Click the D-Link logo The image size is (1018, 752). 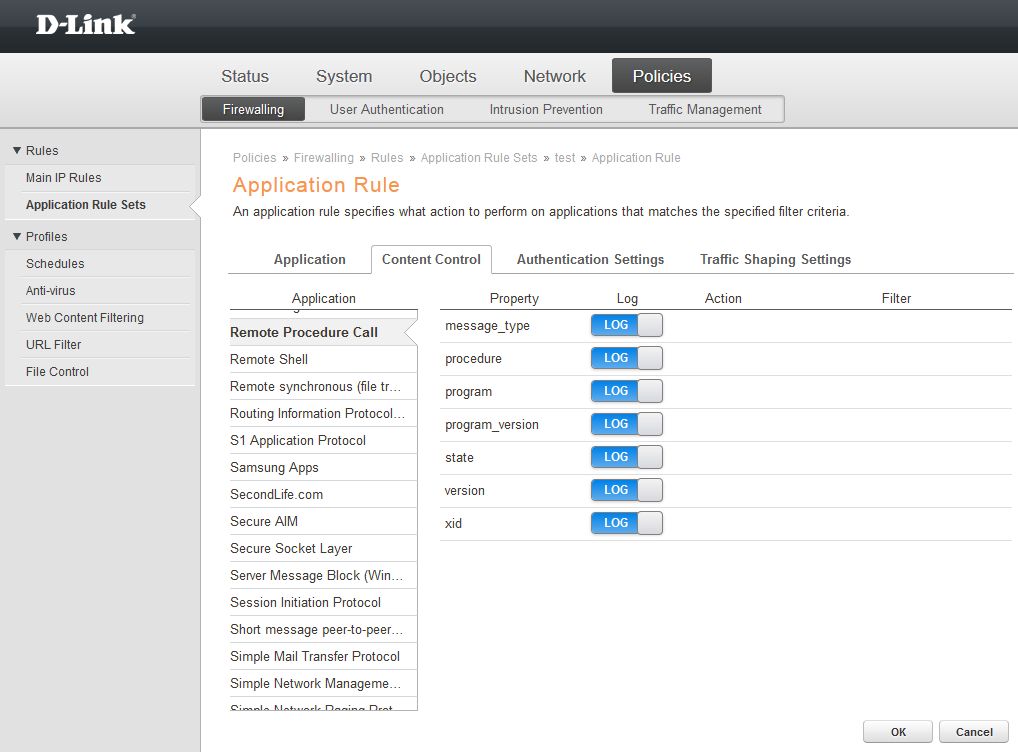pyautogui.click(x=85, y=25)
